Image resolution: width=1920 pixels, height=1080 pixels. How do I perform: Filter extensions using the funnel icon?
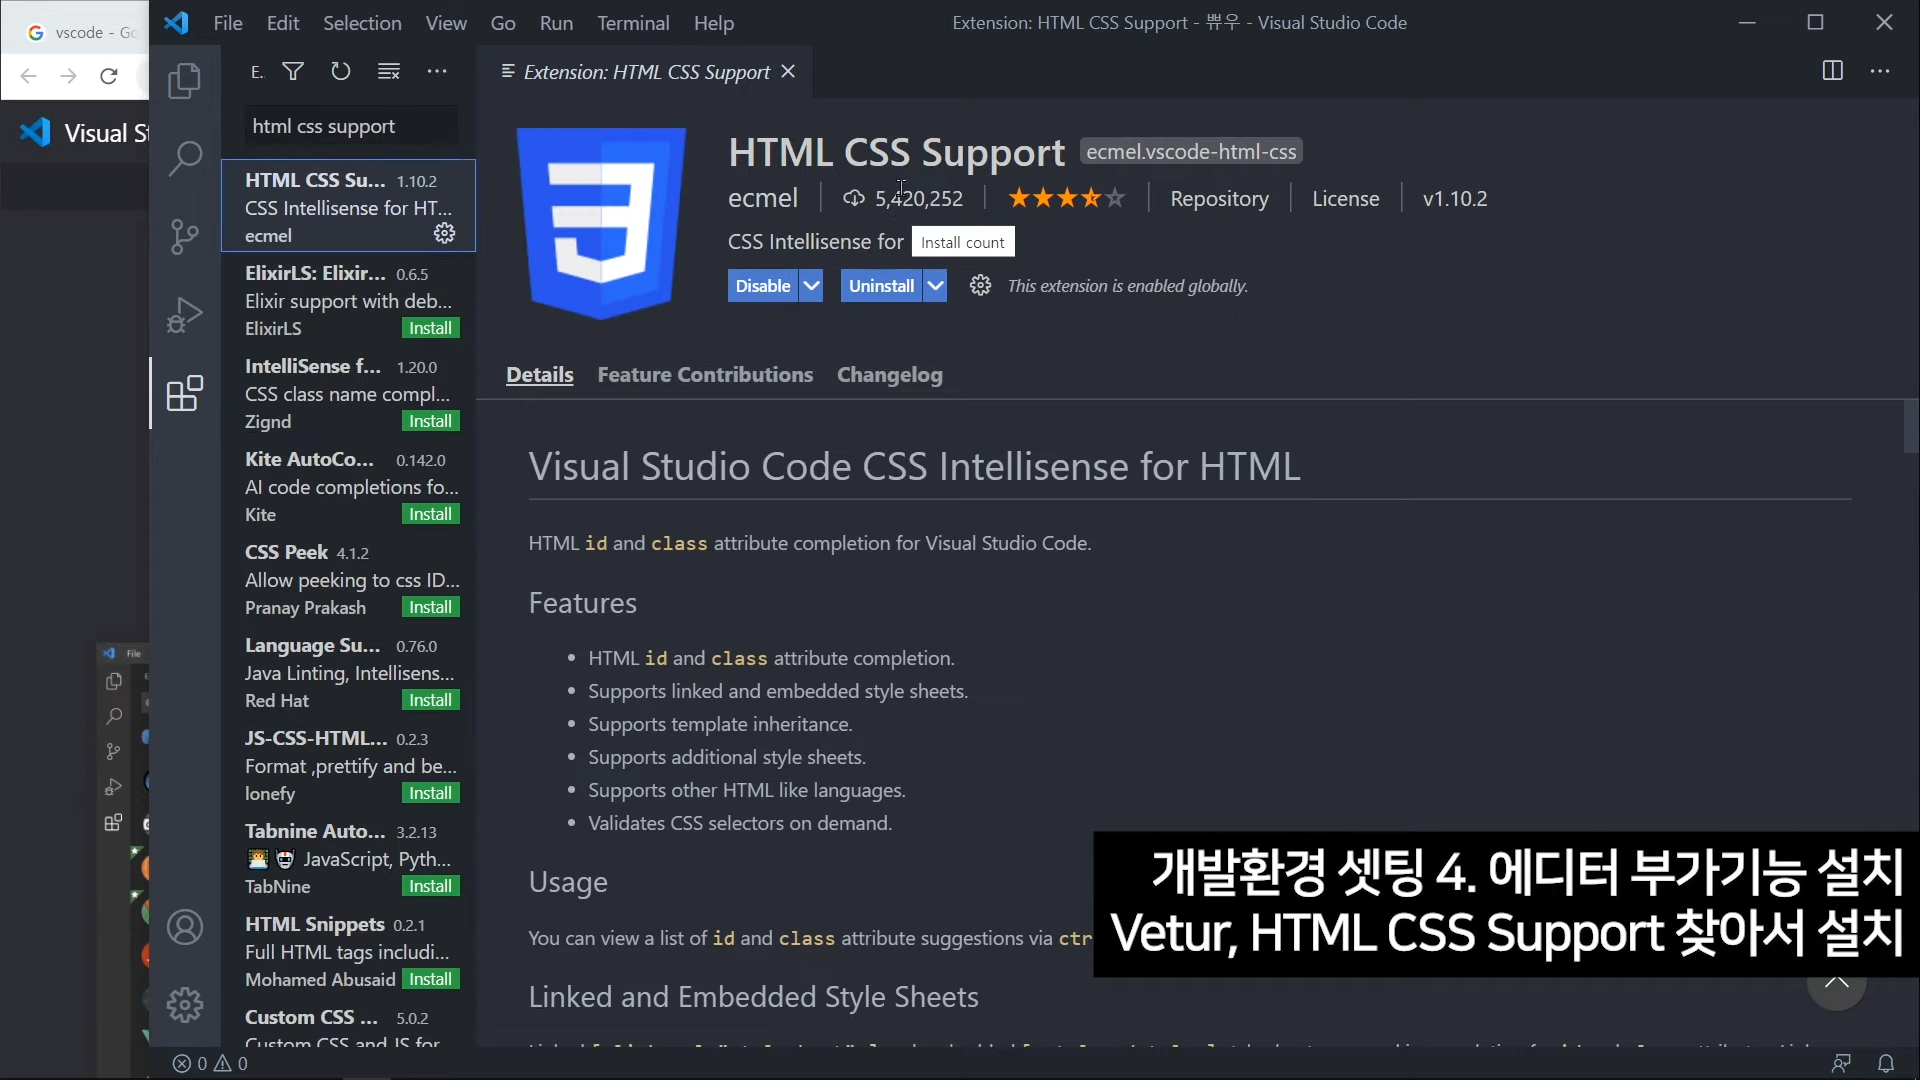[293, 71]
